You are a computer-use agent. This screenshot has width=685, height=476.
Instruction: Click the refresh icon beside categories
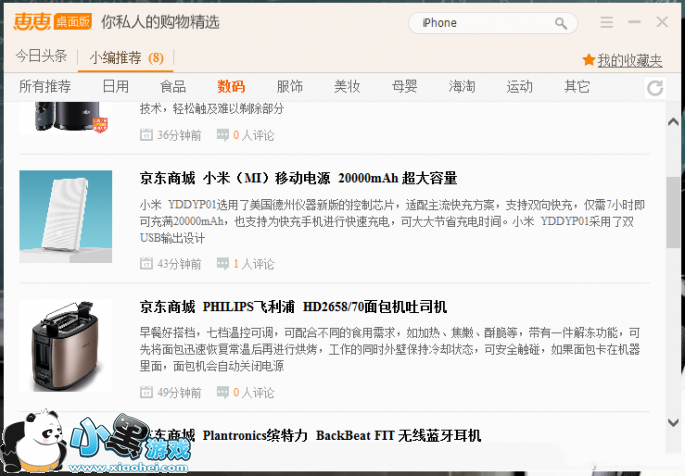(x=655, y=88)
